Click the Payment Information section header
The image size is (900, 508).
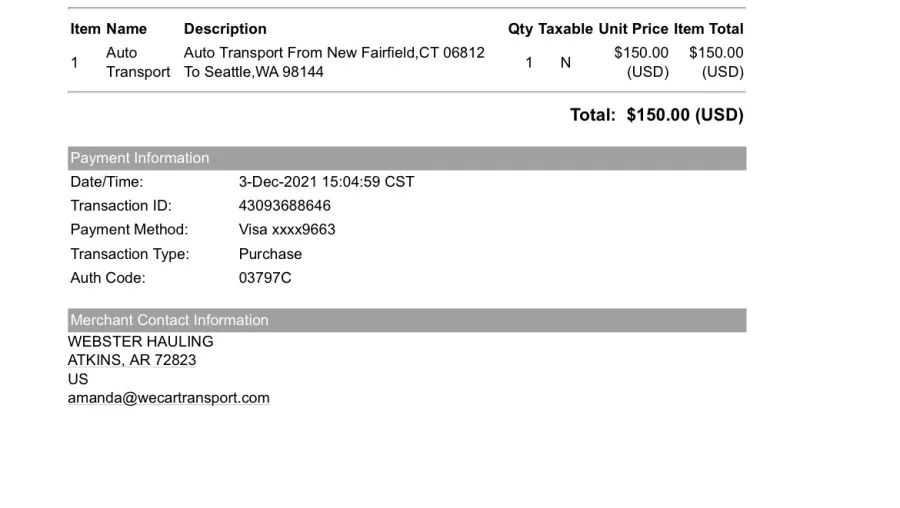click(x=407, y=158)
